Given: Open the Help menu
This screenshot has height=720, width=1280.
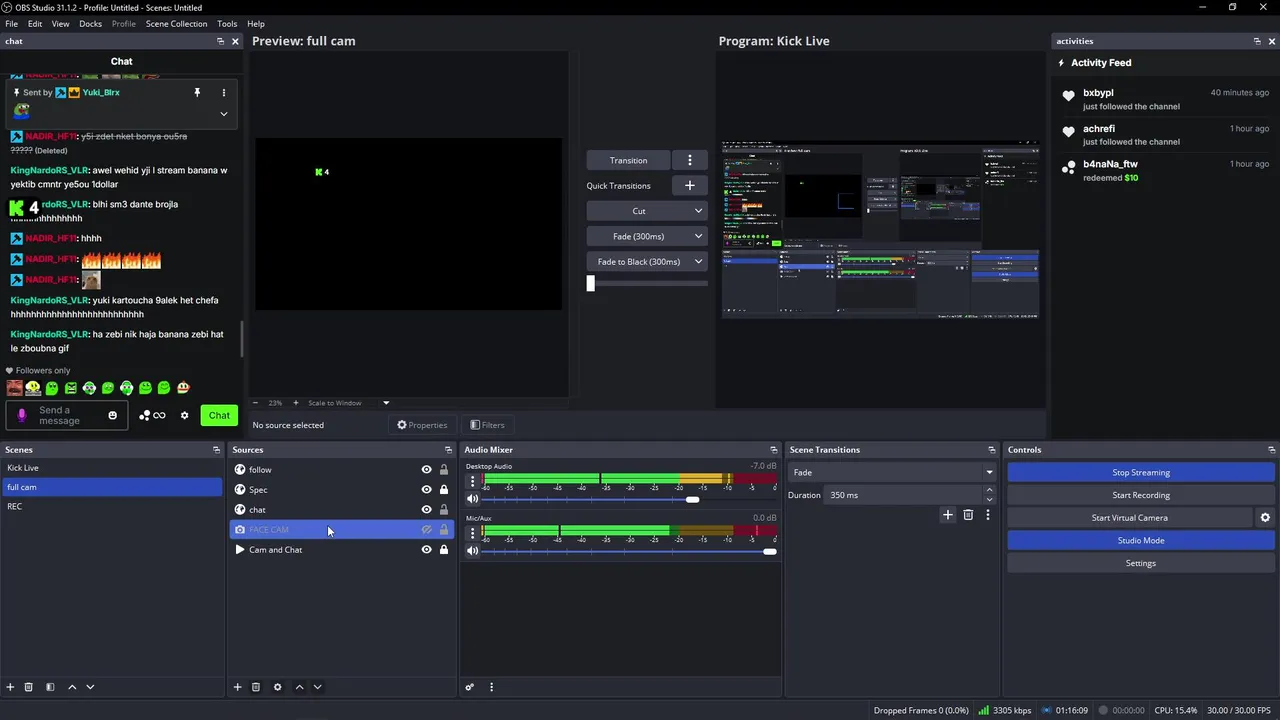Looking at the screenshot, I should tap(256, 24).
